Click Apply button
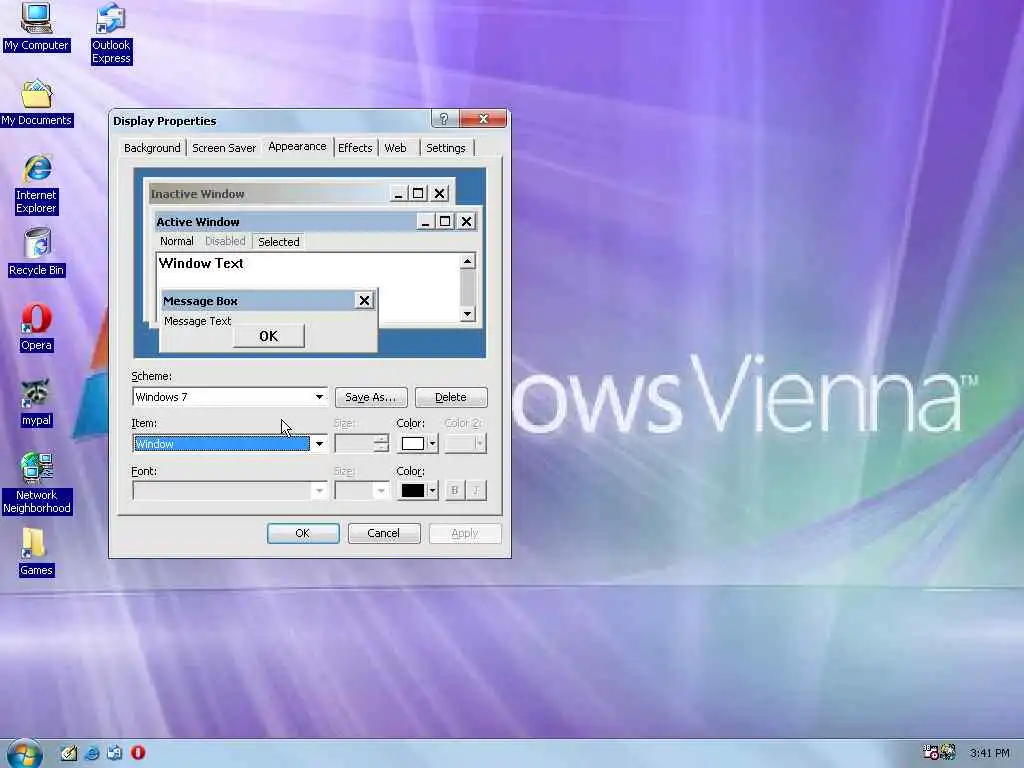Image resolution: width=1024 pixels, height=768 pixels. tap(465, 534)
